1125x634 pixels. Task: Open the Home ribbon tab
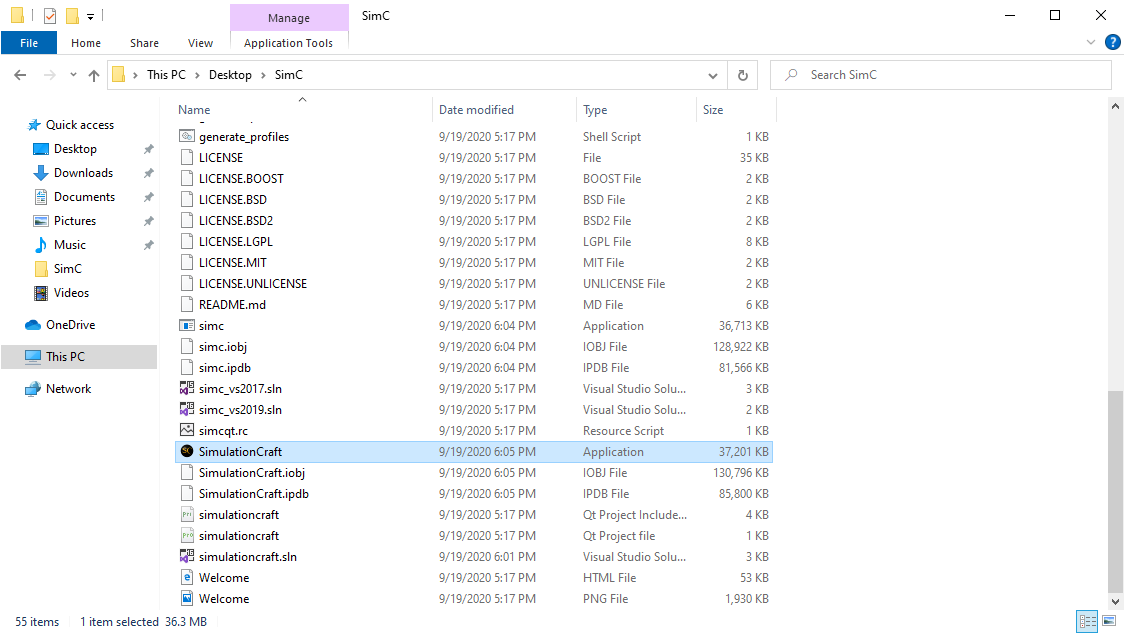coord(86,43)
